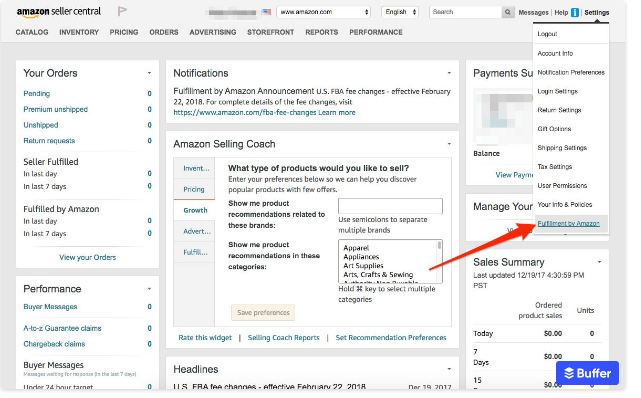Open the ORDERS menu
Viewport: 641px width, 398px height.
coord(164,32)
